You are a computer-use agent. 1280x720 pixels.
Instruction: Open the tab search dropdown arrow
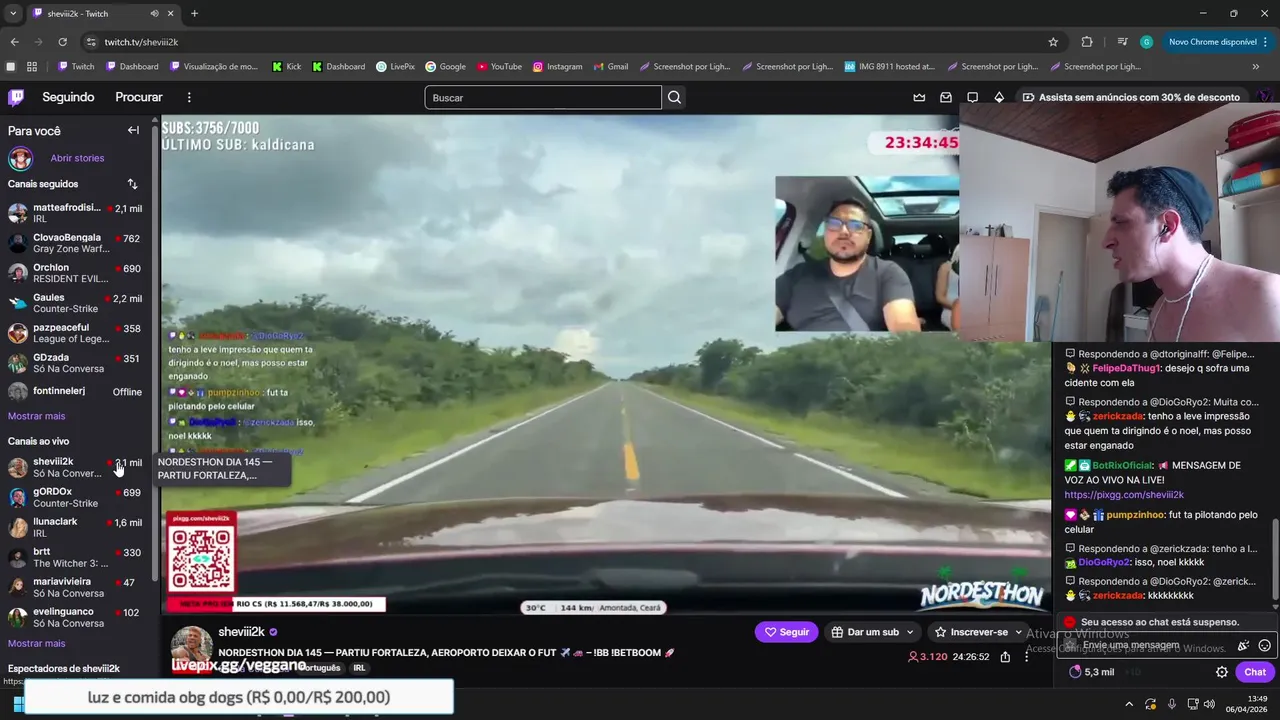(x=13, y=14)
